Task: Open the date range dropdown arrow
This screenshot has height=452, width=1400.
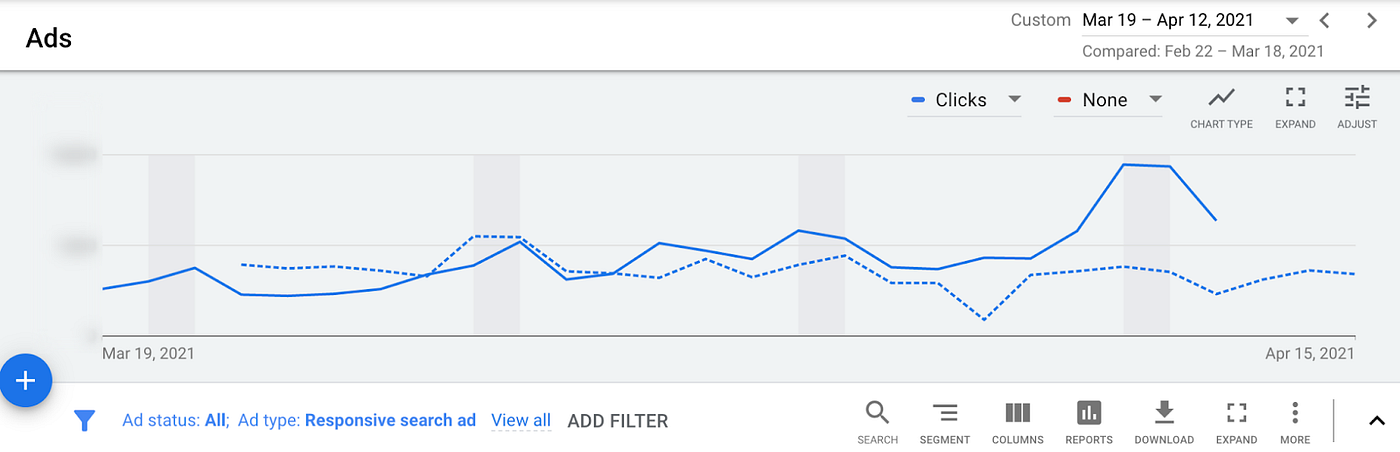Action: coord(1291,21)
